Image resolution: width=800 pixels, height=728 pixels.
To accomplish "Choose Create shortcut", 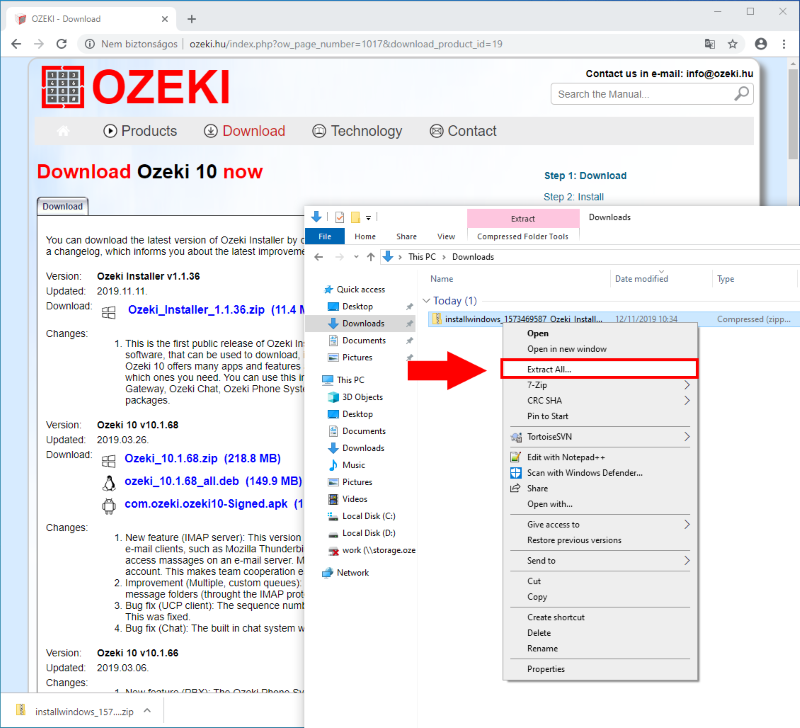I will click(600, 617).
